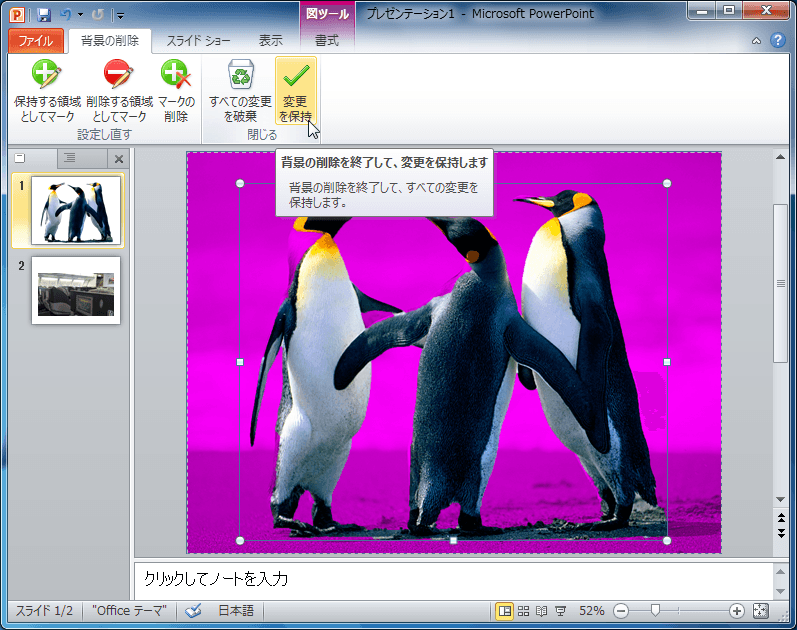This screenshot has height=630, width=797.
Task: Click Keep Changes (変更を保持) checkmark
Action: pos(296,91)
